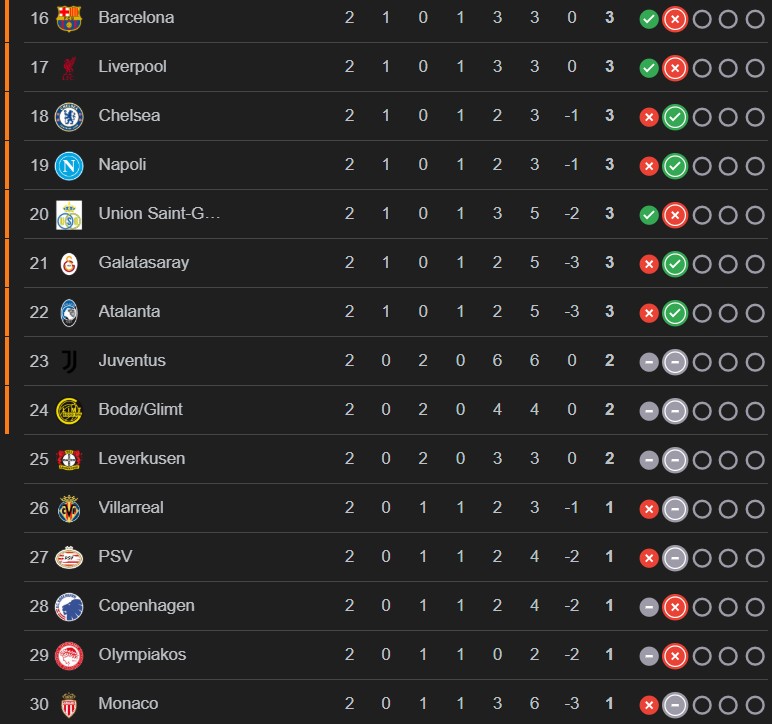Open the Union Saint-G… team link
Viewport: 772px width, 724px height.
tap(159, 214)
